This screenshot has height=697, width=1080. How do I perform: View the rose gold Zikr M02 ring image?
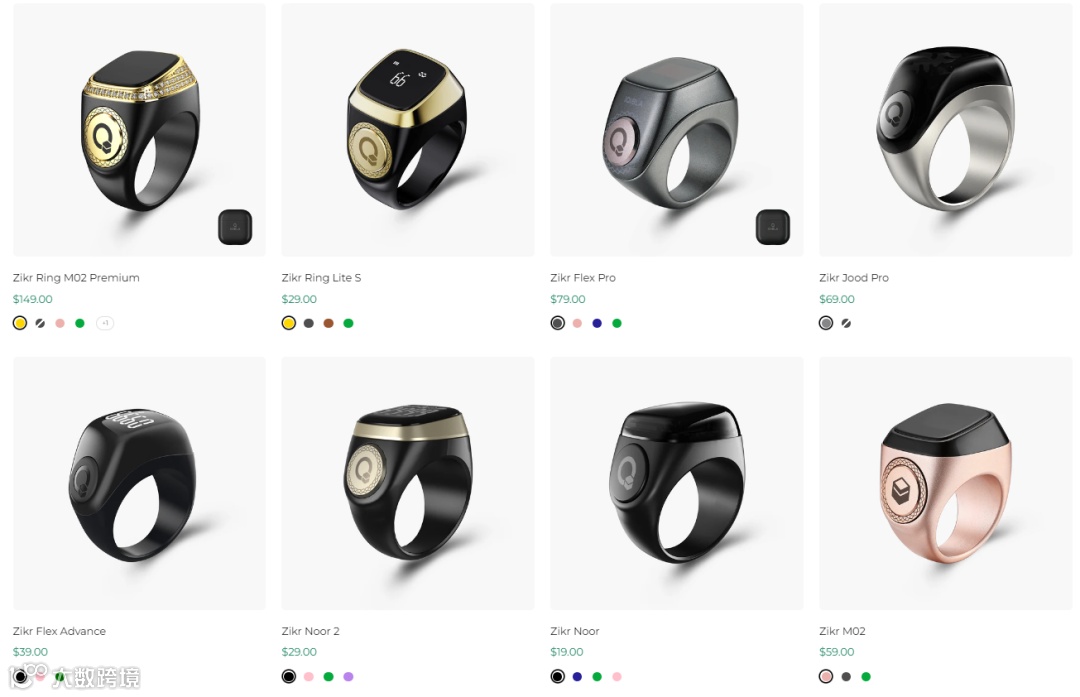pos(945,483)
